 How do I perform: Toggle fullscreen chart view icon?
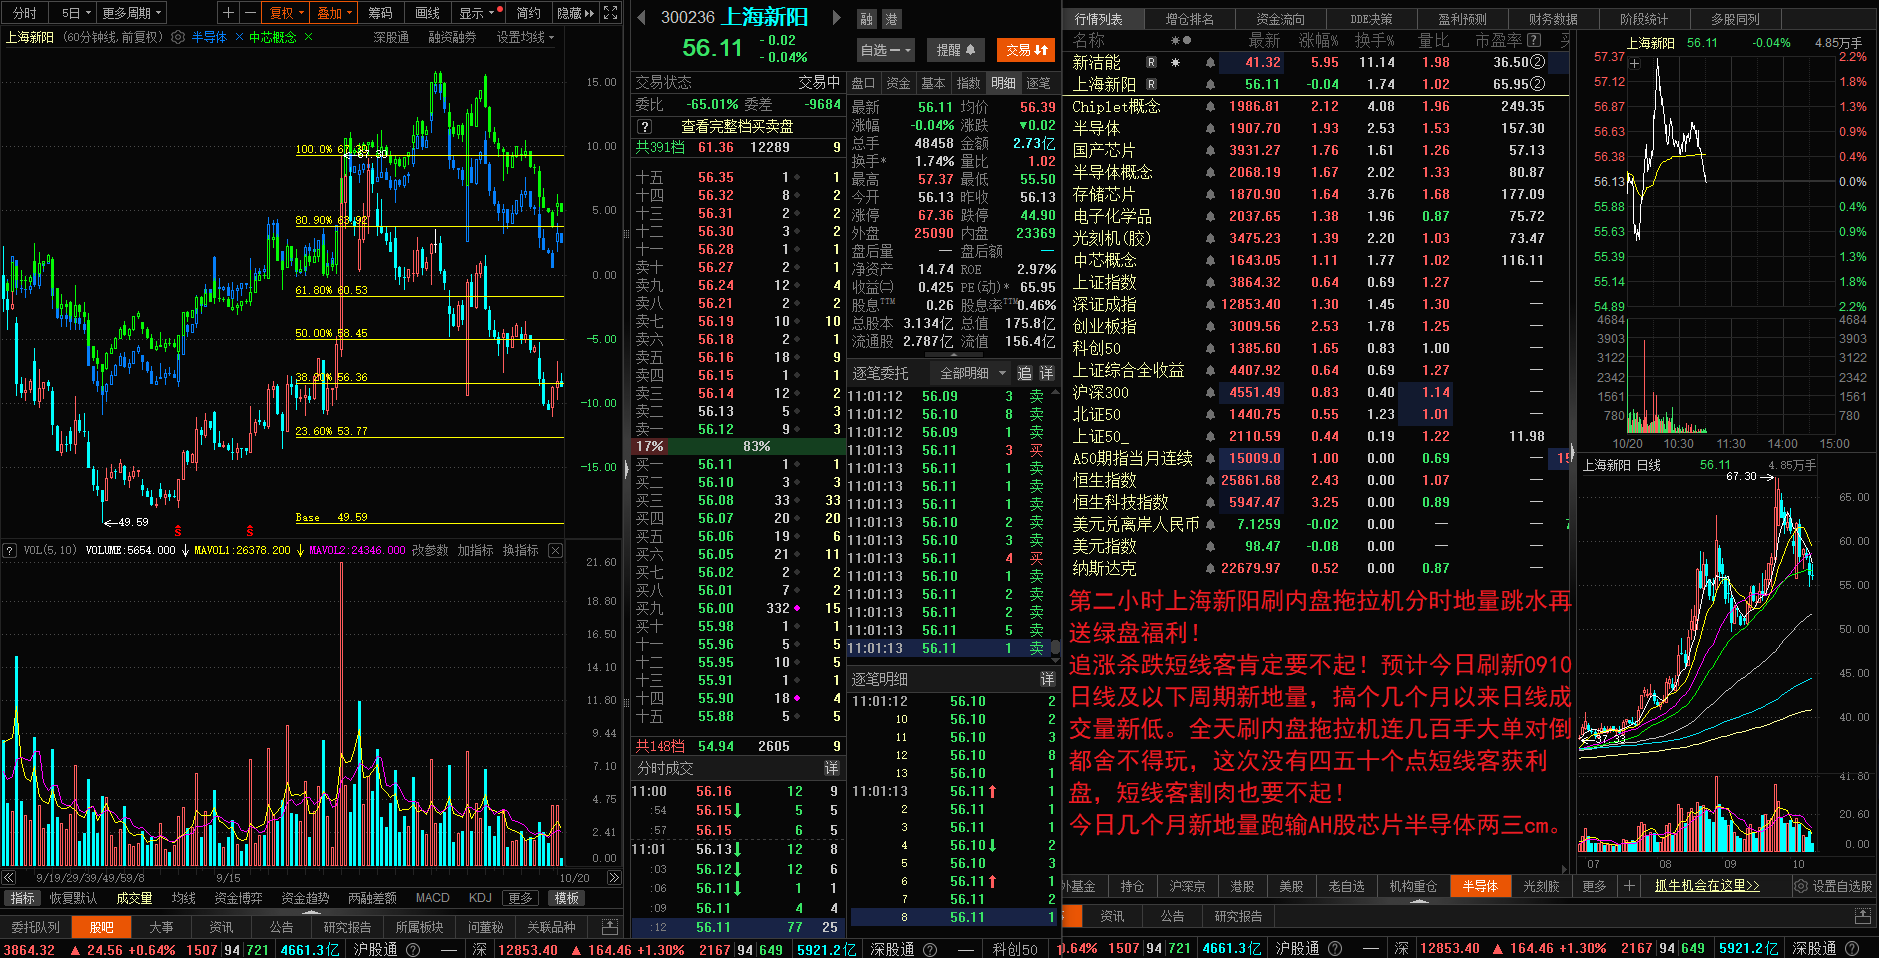[x=611, y=13]
